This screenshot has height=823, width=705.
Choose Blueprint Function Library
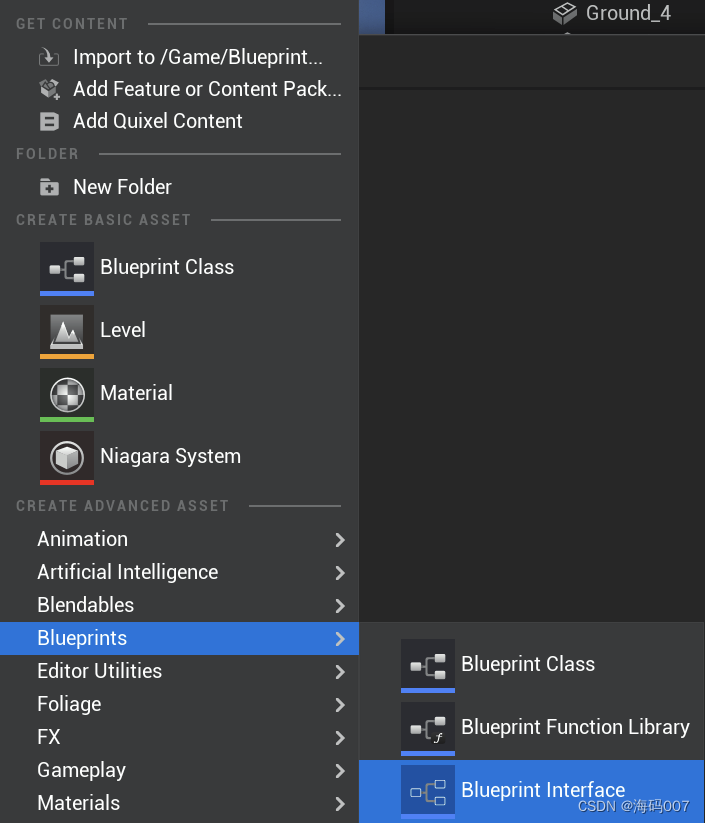532,729
